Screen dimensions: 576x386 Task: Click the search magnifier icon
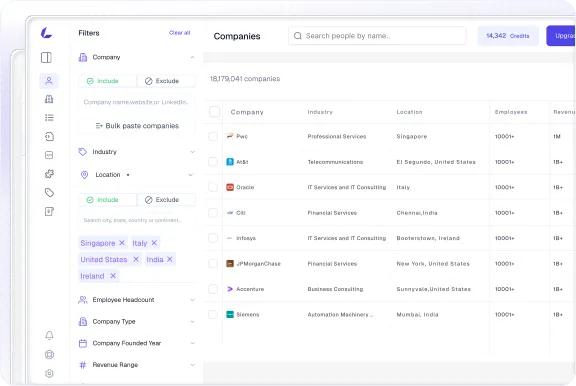[298, 36]
